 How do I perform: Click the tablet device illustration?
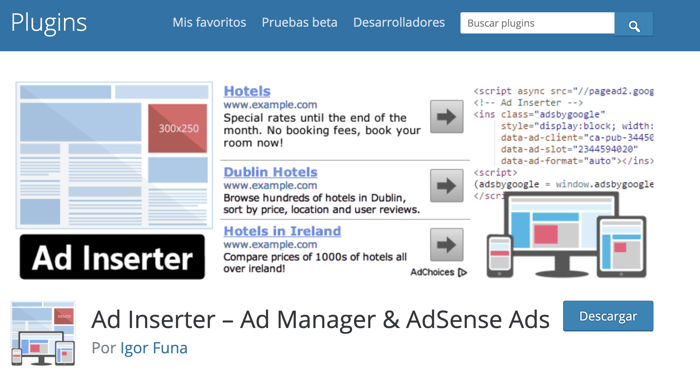[621, 247]
